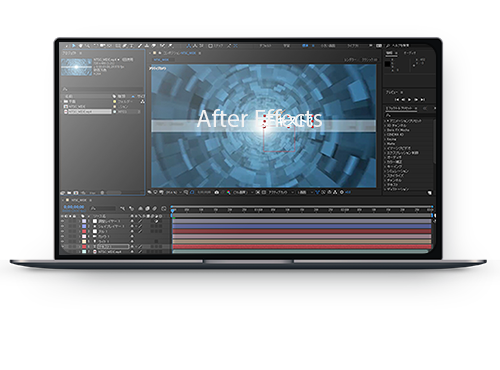Switch to the プロジェクト panel tab

pyautogui.click(x=70, y=53)
